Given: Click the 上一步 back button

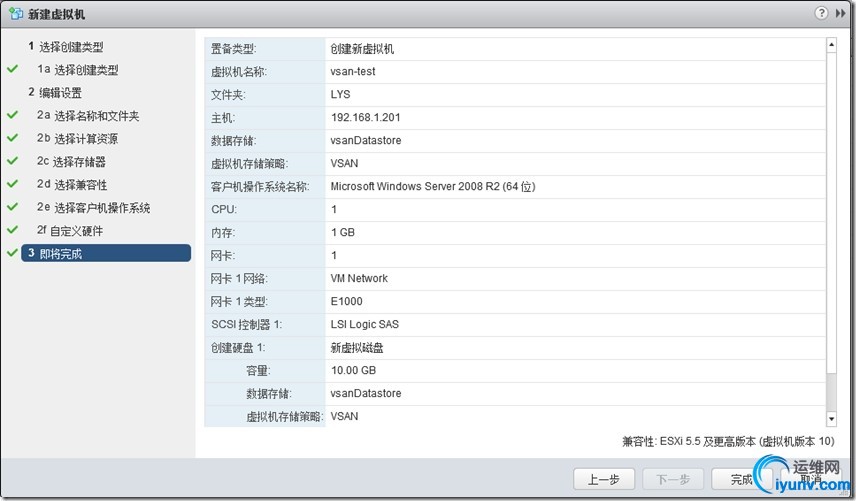Looking at the screenshot, I should coord(604,480).
